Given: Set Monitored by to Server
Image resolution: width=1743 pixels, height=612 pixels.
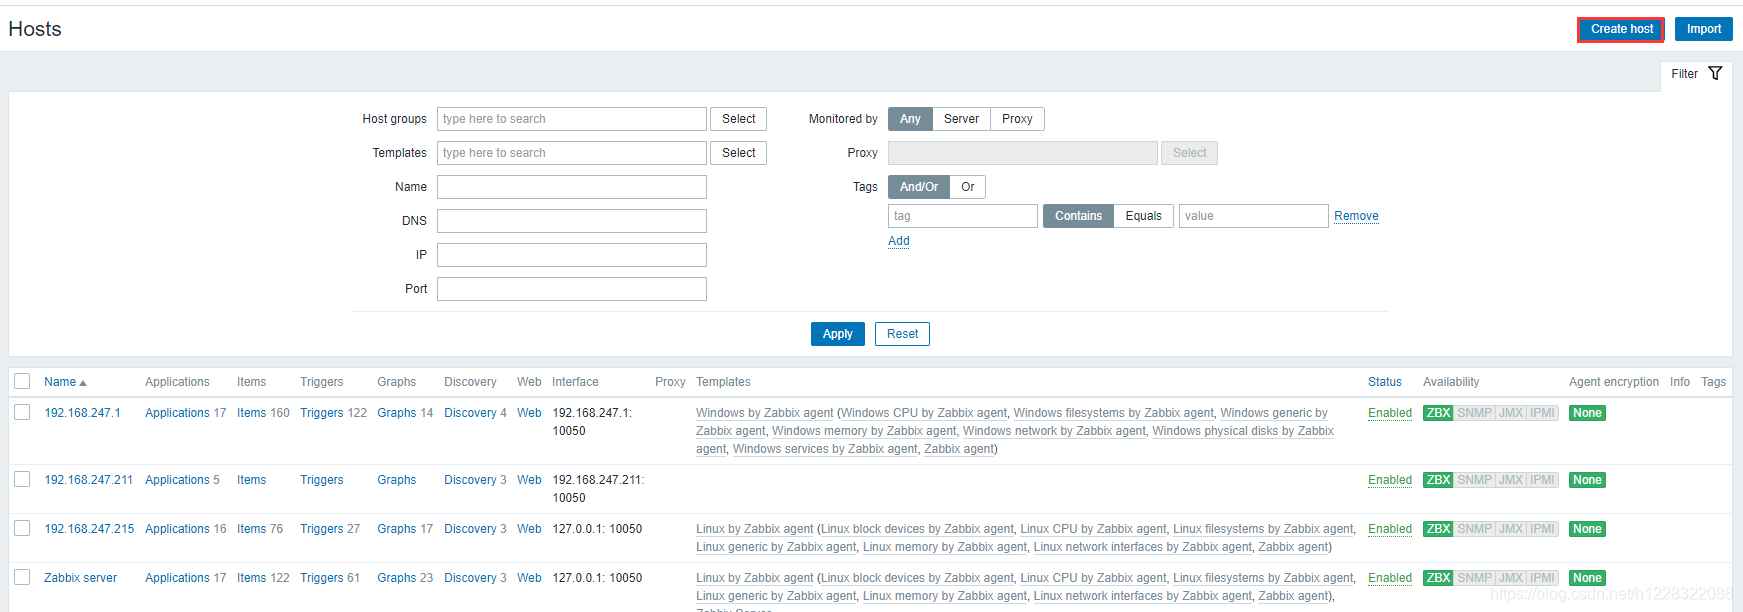Looking at the screenshot, I should (x=961, y=119).
